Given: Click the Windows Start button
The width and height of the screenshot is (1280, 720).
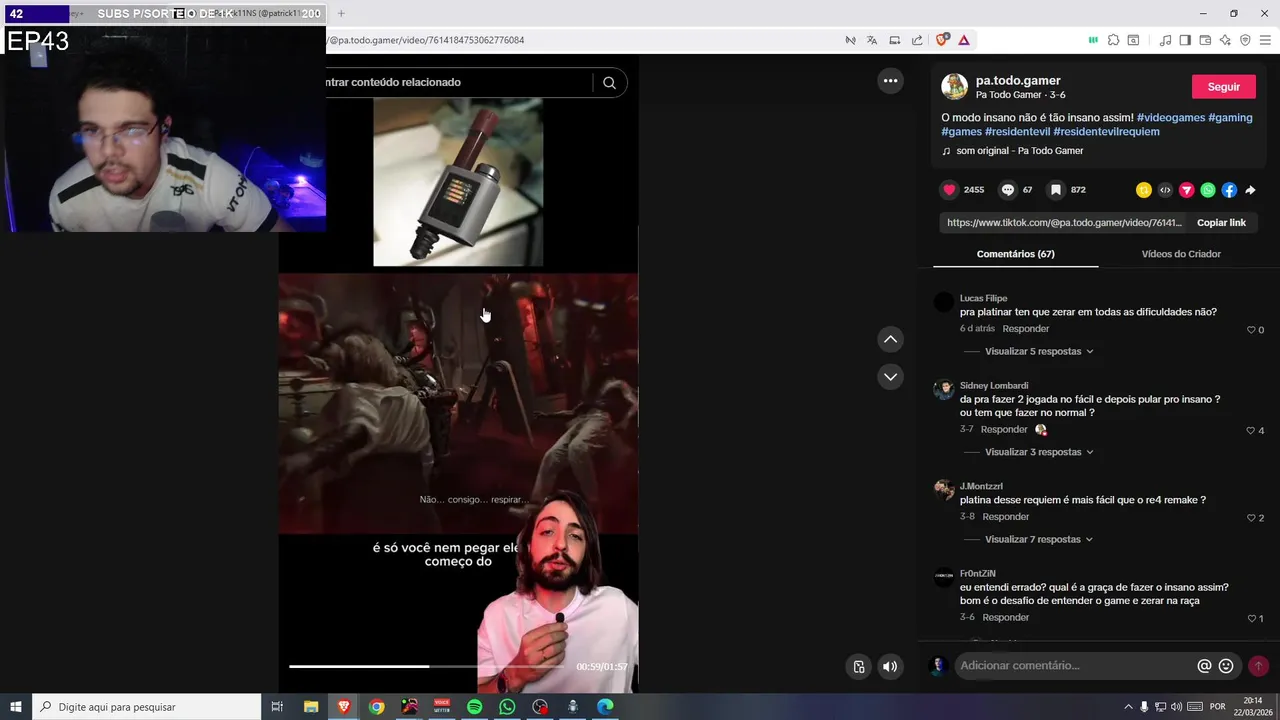Looking at the screenshot, I should point(16,707).
